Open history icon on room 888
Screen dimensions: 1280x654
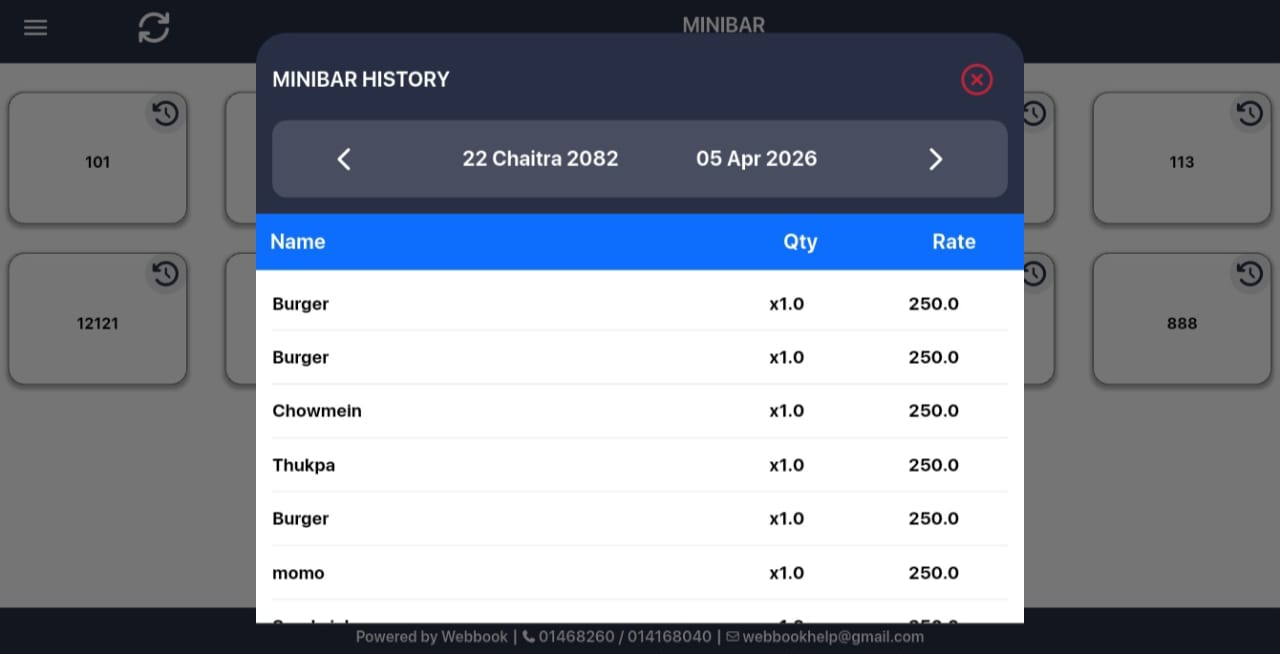click(1250, 273)
